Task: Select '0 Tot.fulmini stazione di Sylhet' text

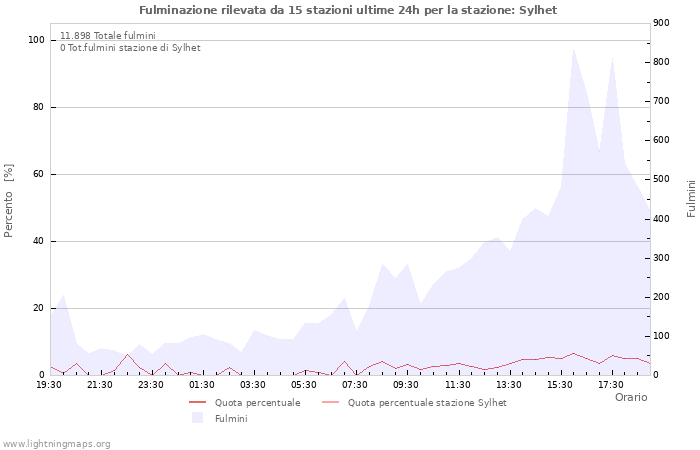Action: (130, 47)
